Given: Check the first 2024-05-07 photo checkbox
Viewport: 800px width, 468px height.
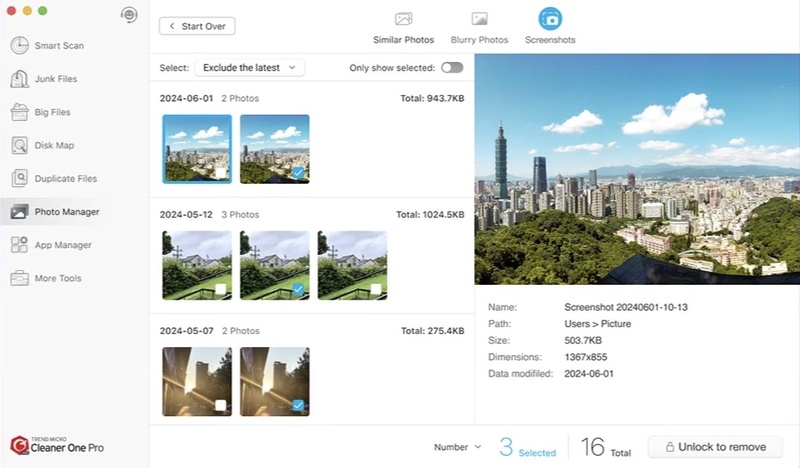Looking at the screenshot, I should click(220, 405).
